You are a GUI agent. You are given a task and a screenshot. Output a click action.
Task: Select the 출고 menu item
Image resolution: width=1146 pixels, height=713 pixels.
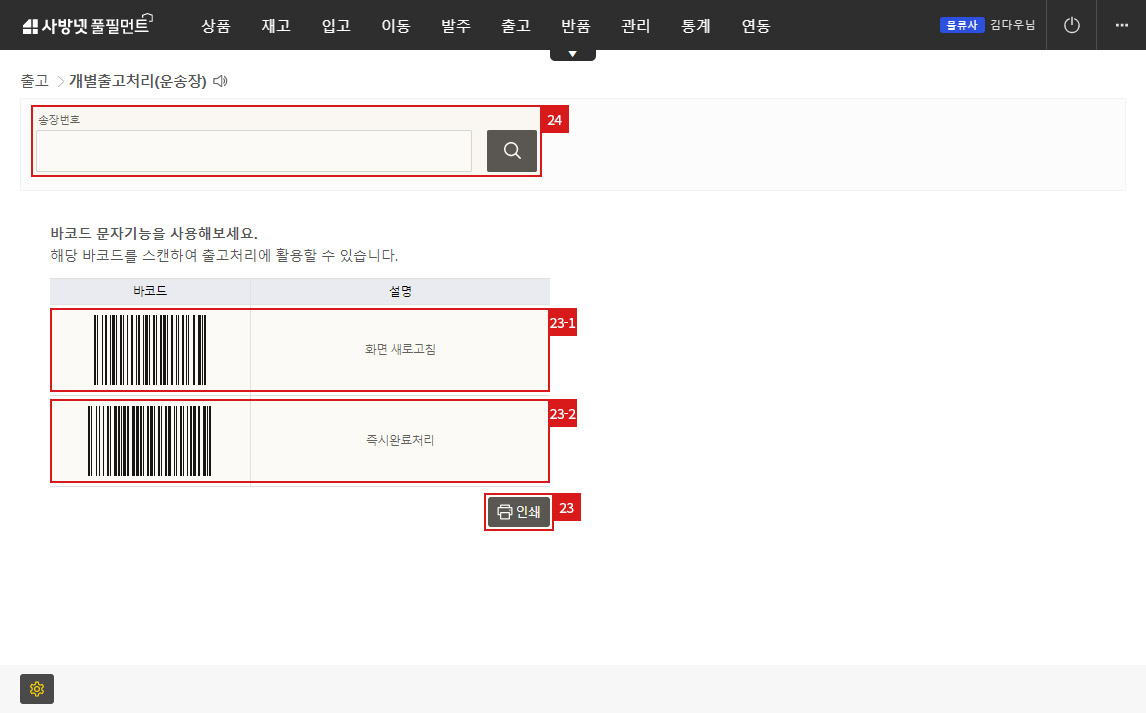point(516,26)
